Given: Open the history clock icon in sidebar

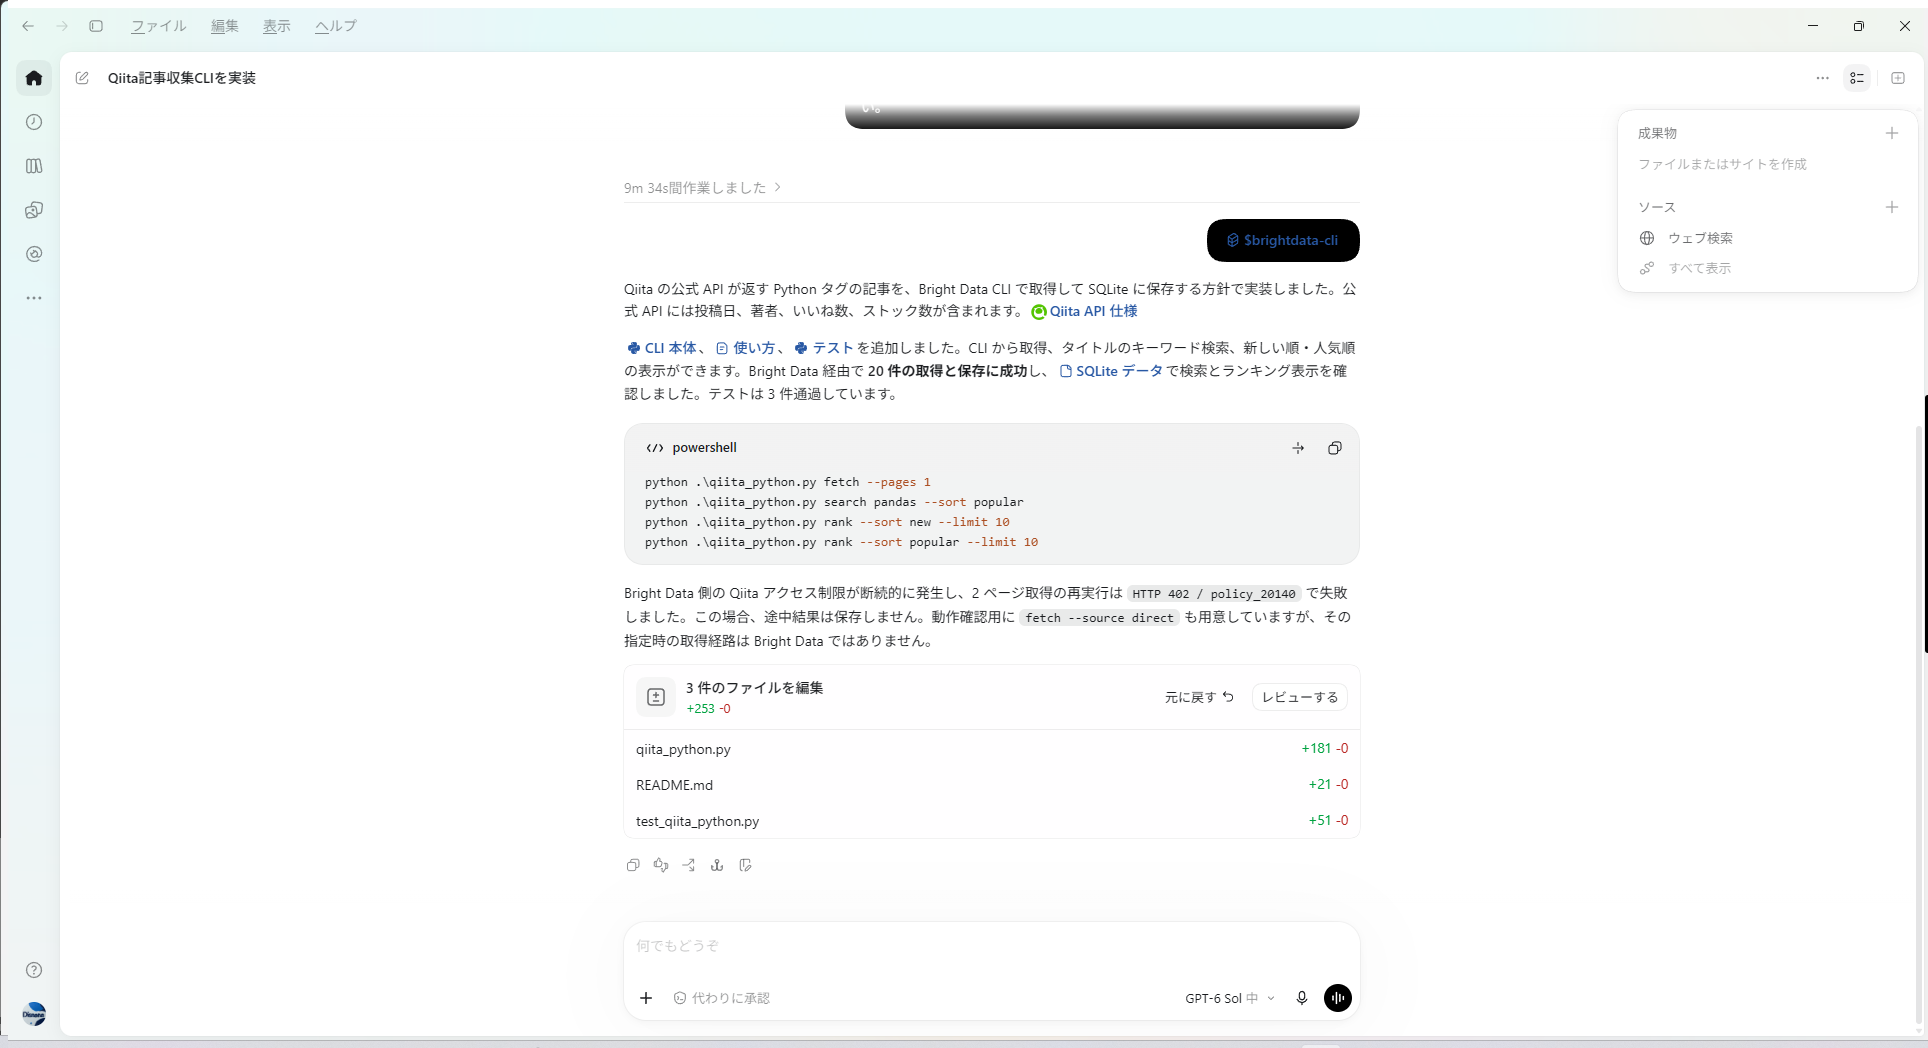Looking at the screenshot, I should [34, 122].
